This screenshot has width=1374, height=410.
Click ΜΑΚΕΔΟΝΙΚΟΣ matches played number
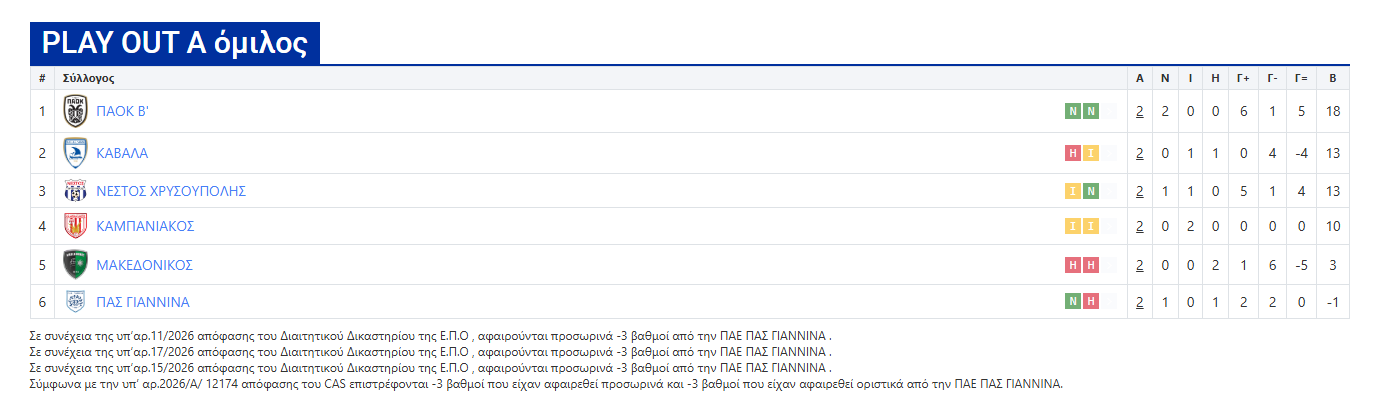click(x=1139, y=265)
